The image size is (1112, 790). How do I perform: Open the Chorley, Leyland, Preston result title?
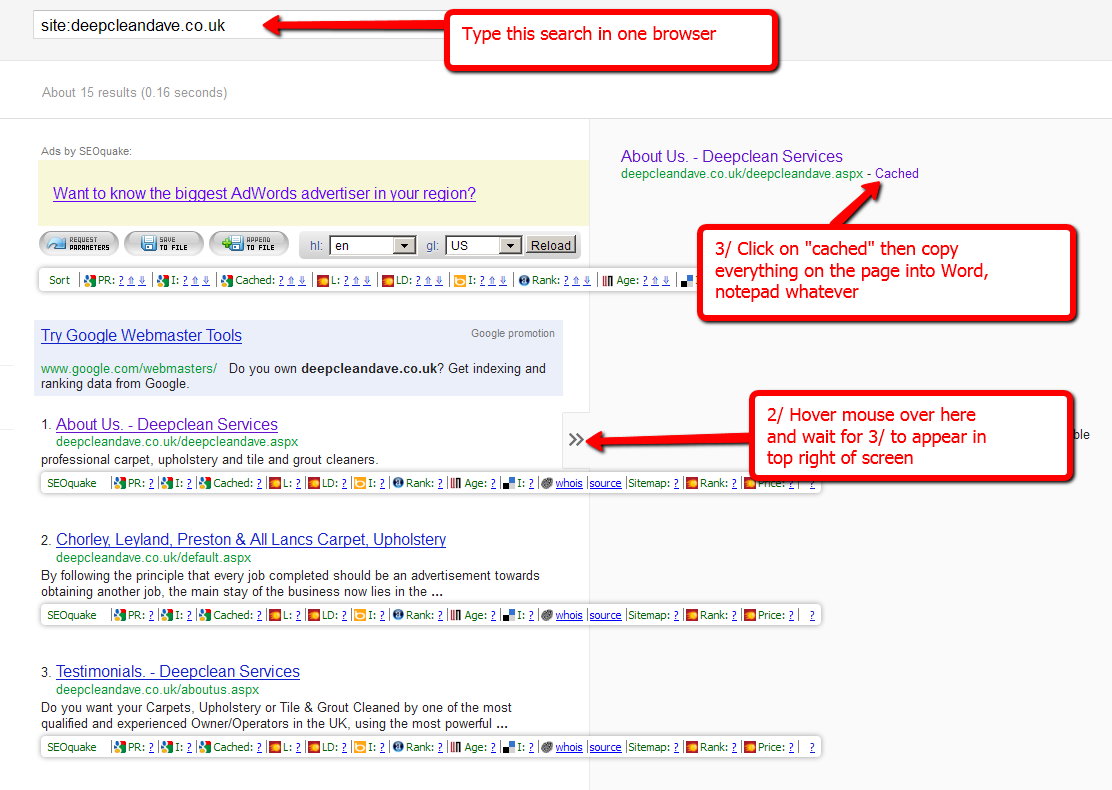pos(251,540)
